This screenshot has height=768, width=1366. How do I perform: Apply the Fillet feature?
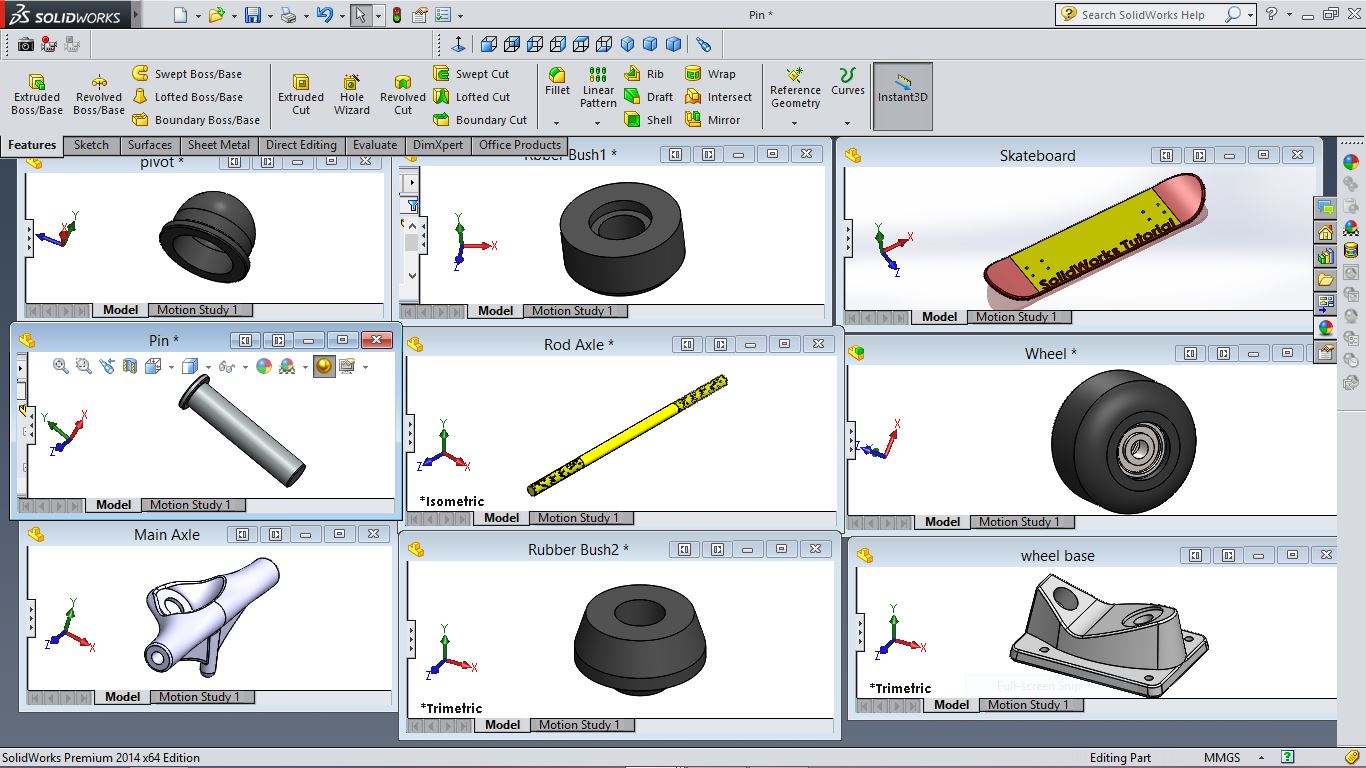coord(557,82)
